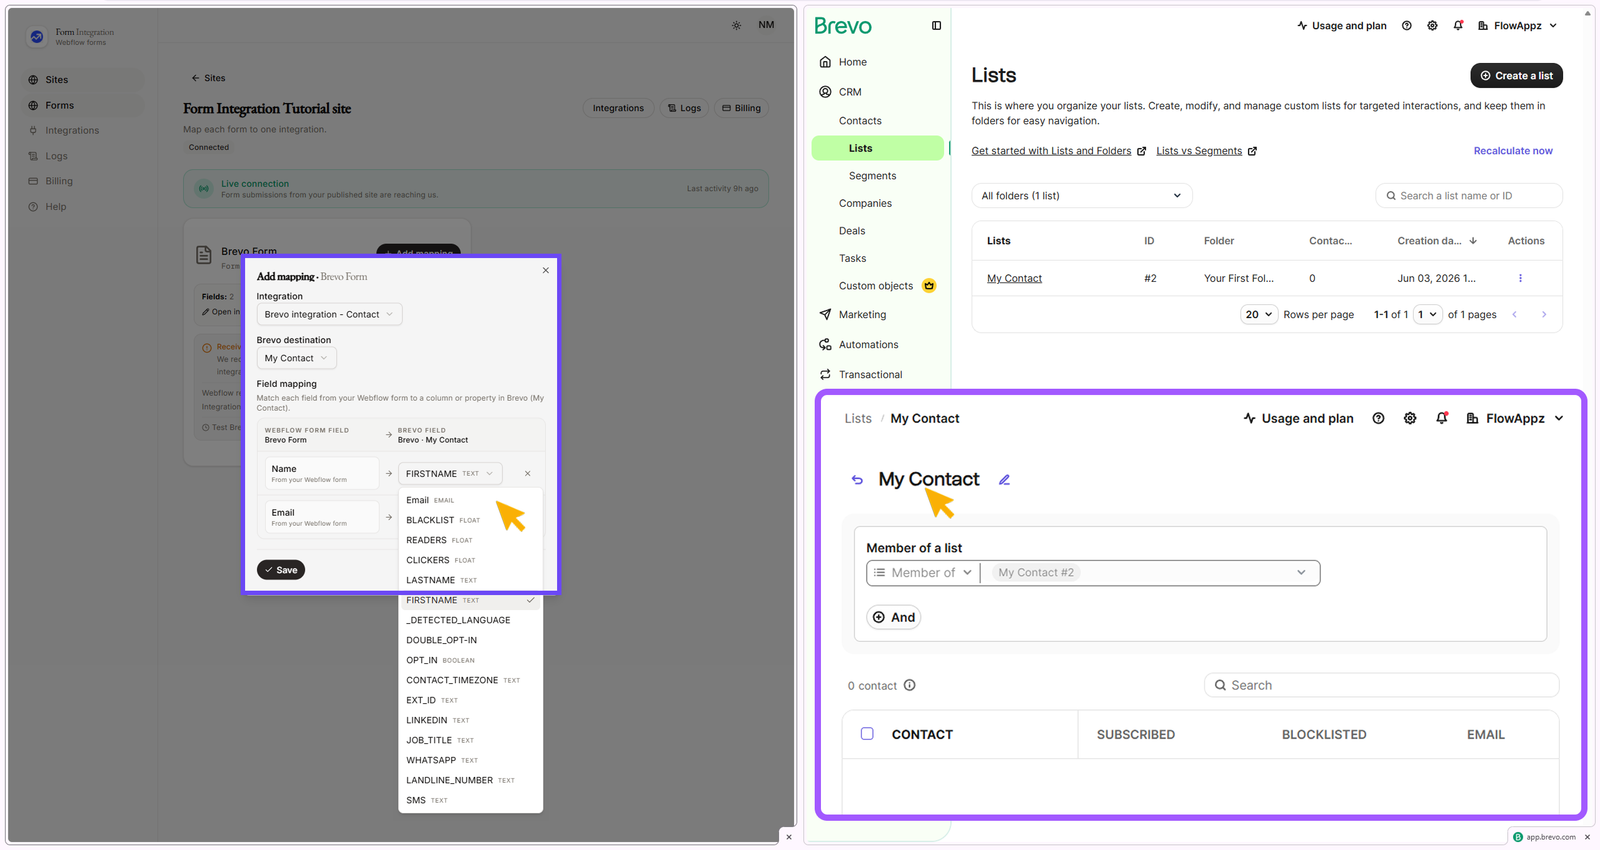Pick checked FIRSTNAME option in field list
Screen dimensions: 1600x850
tap(470, 600)
